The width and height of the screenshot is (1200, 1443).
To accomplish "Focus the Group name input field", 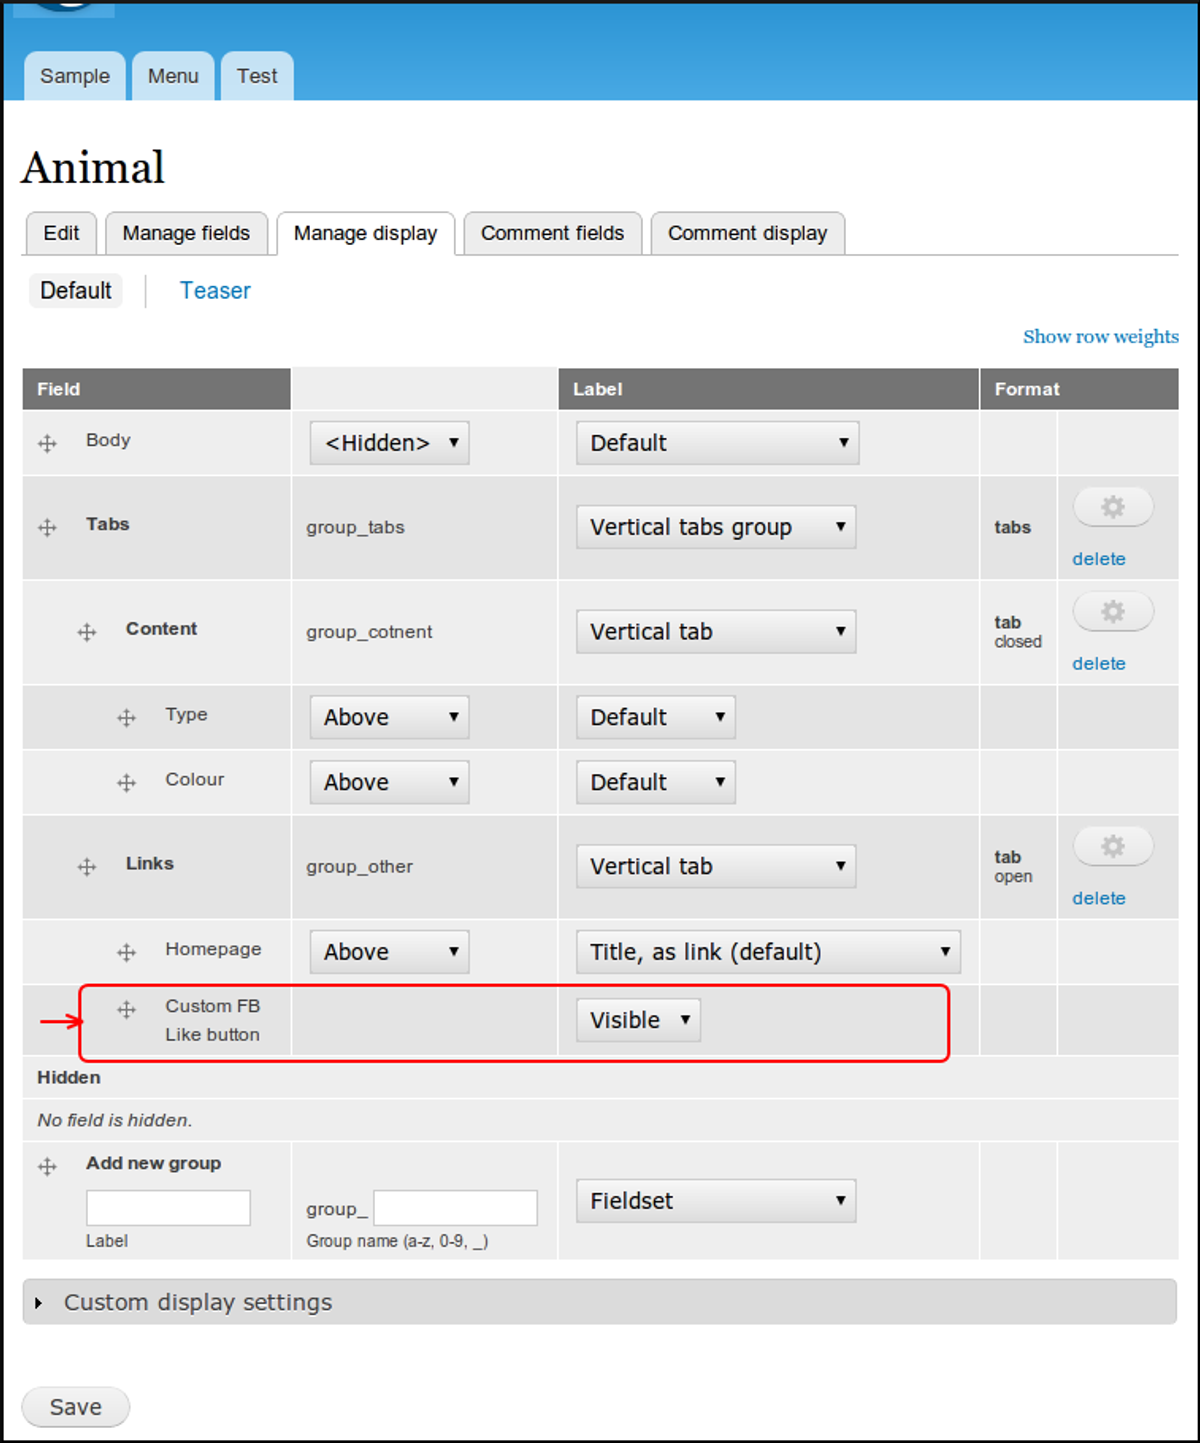I will [x=455, y=1208].
